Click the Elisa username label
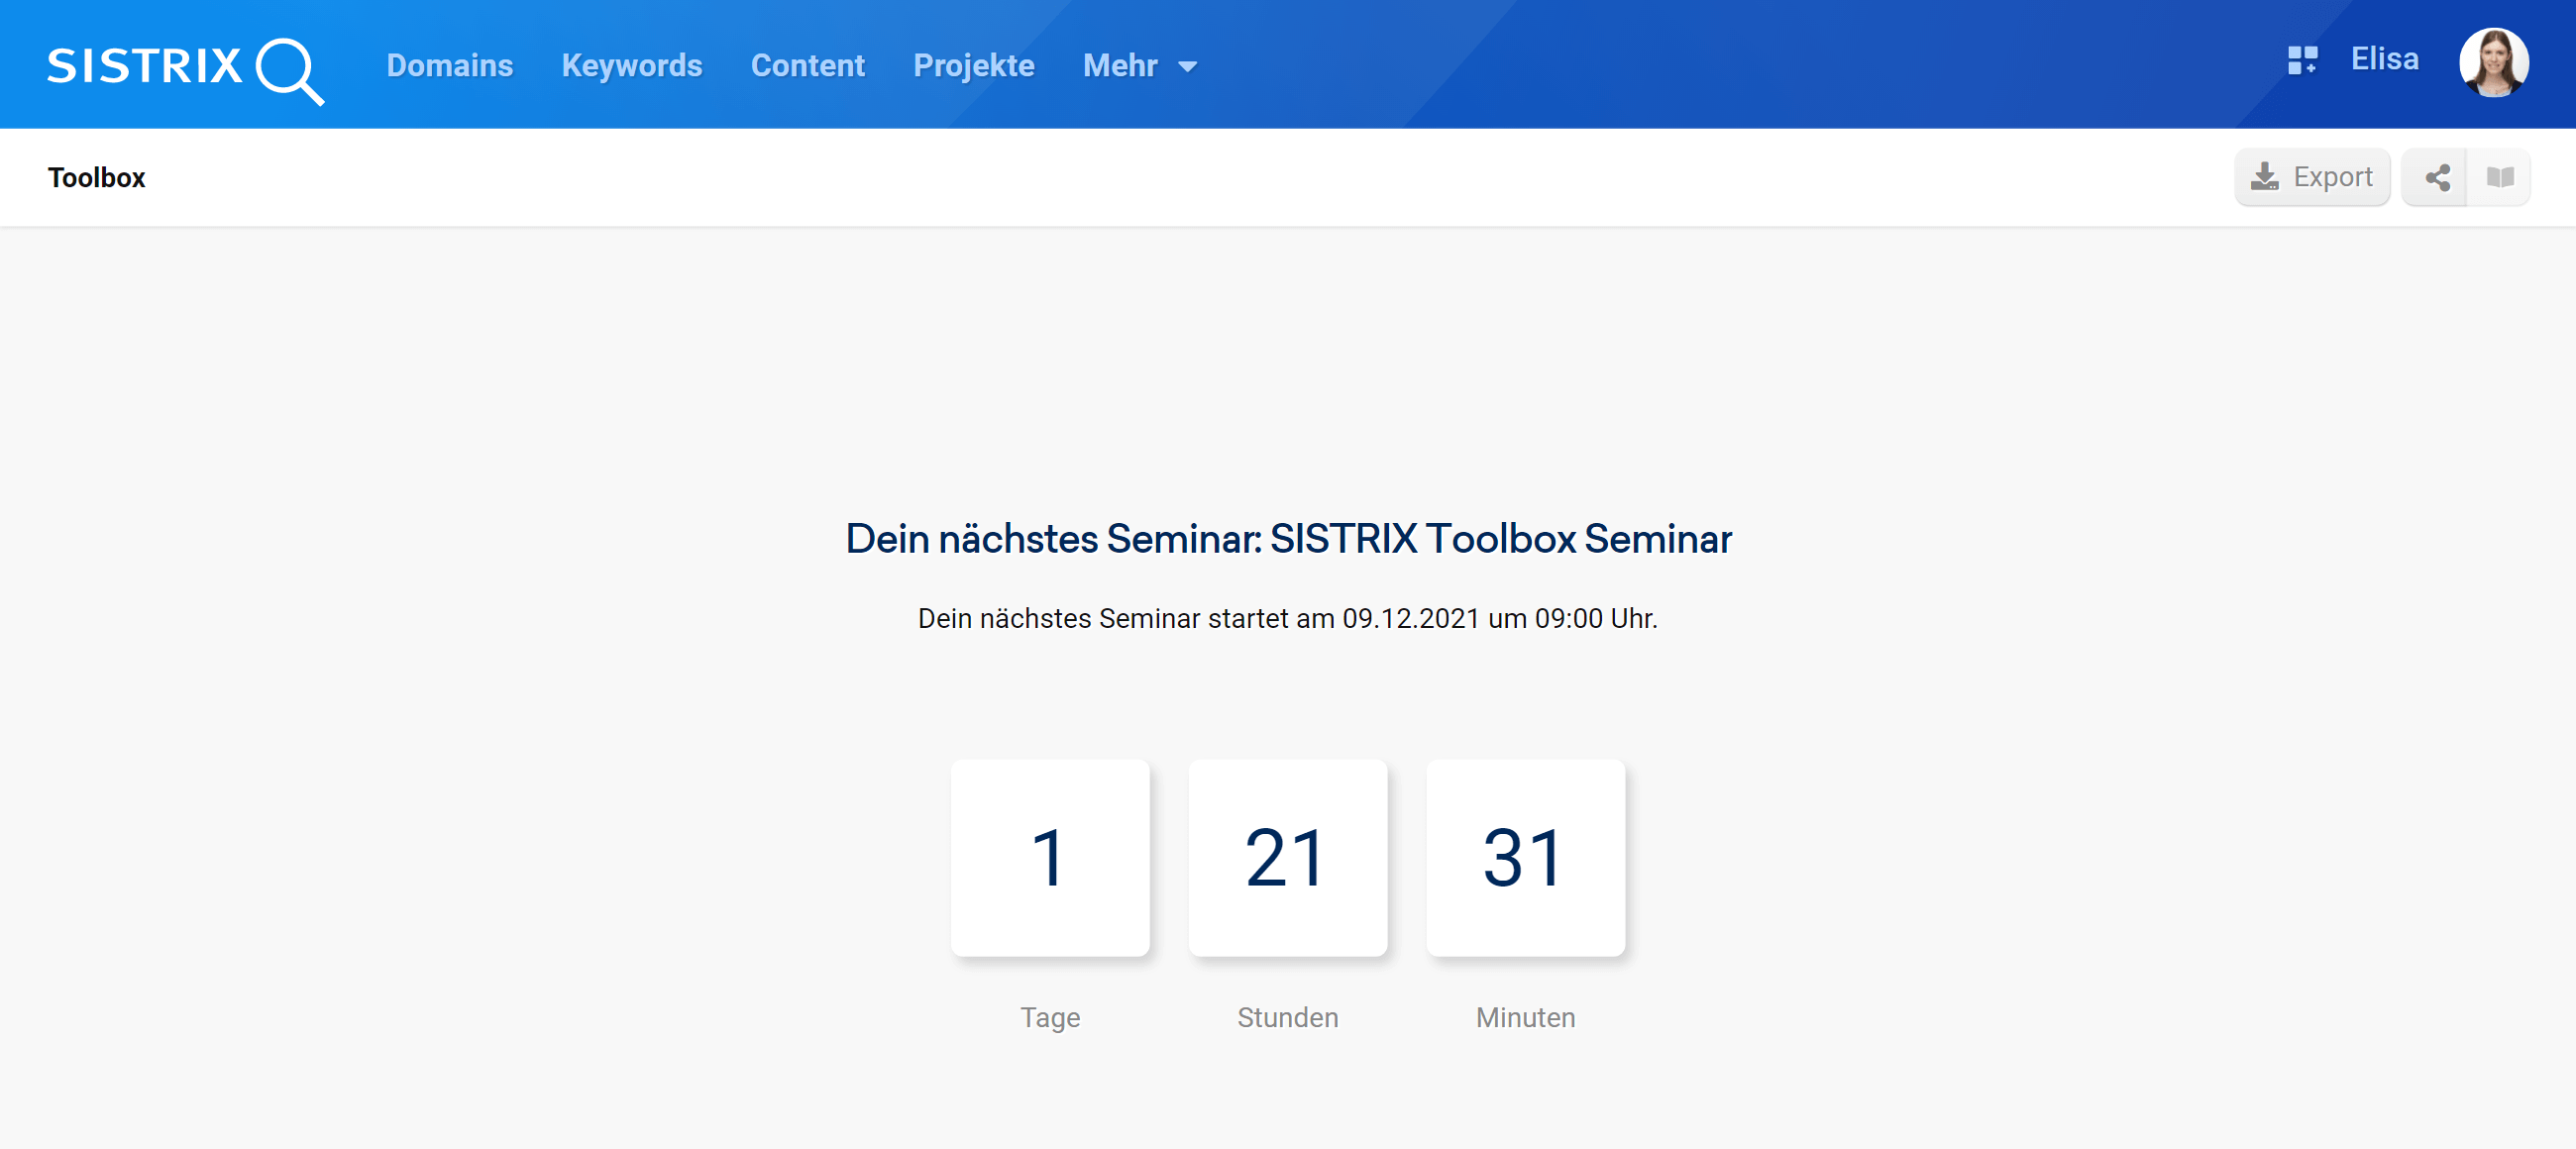Image resolution: width=2576 pixels, height=1149 pixels. pos(2384,59)
